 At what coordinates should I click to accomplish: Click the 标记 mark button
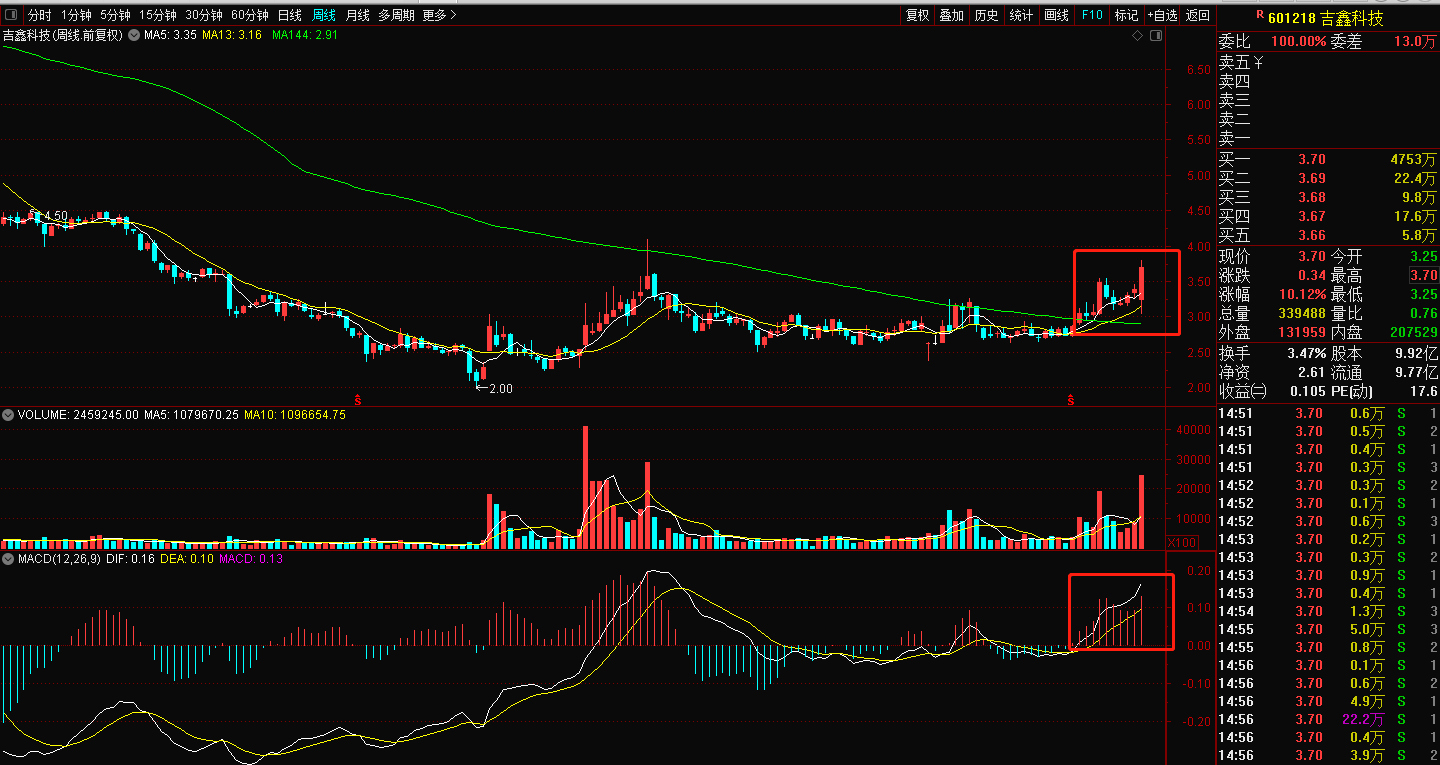(1126, 15)
